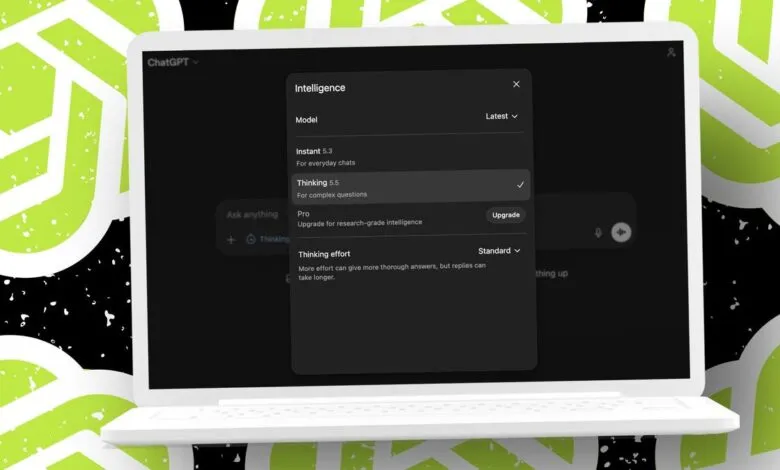The width and height of the screenshot is (780, 470).
Task: Select the Instant 5.3 model
Action: (x=409, y=157)
